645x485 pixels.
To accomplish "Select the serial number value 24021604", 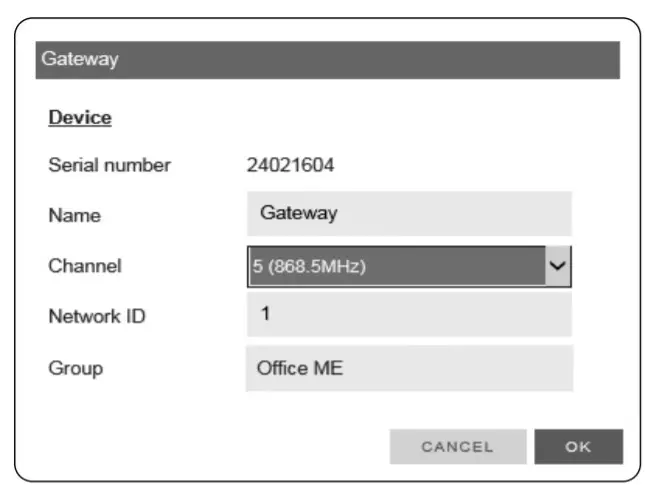I will pos(290,165).
